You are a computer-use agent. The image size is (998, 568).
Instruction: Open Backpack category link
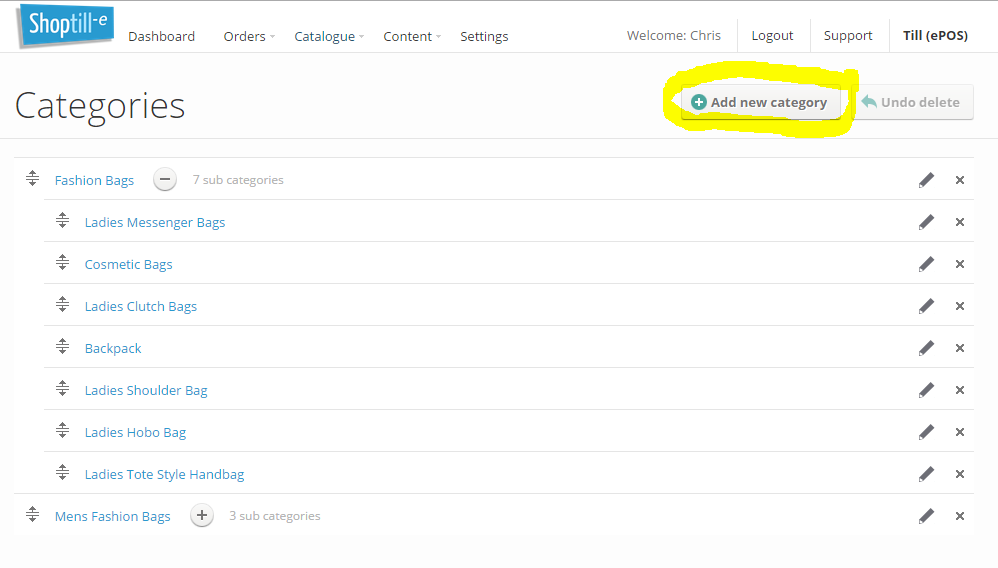pyautogui.click(x=113, y=348)
